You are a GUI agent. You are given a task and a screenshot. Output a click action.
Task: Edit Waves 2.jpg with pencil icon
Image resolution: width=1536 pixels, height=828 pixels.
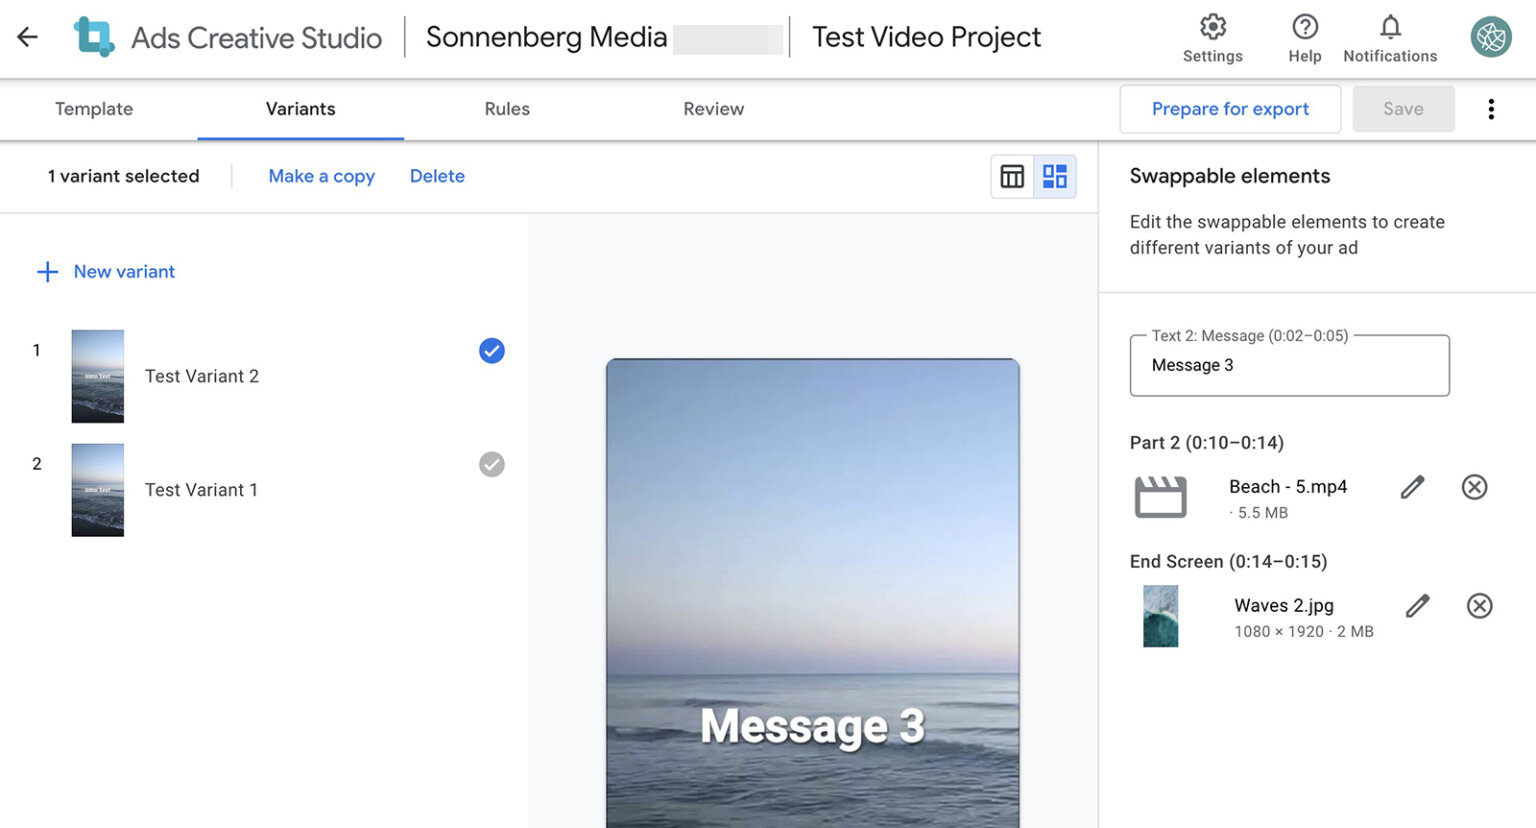tap(1417, 606)
